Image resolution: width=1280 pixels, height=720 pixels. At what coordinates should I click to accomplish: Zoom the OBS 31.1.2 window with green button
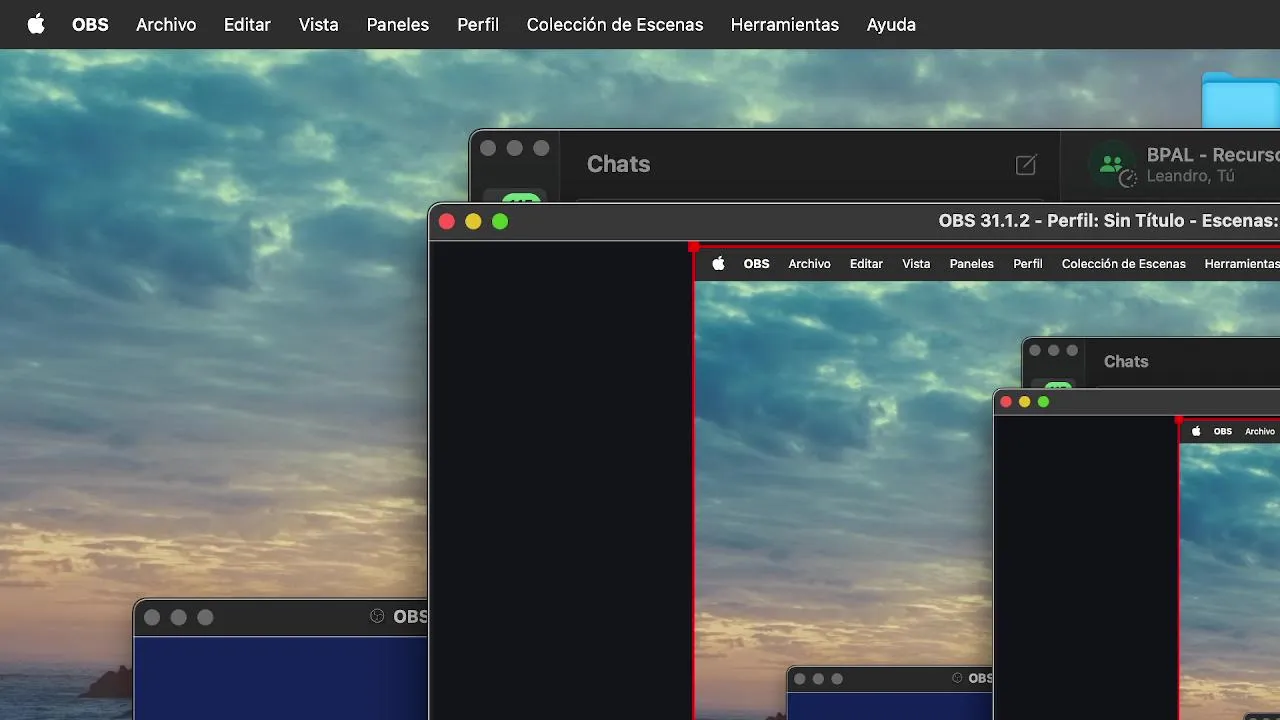coord(500,221)
